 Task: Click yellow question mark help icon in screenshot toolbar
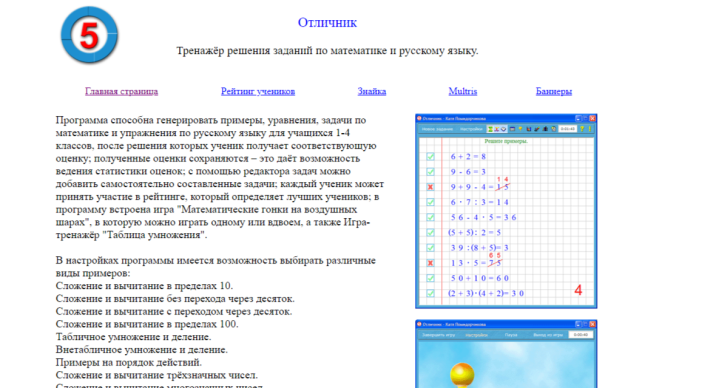tap(582, 129)
